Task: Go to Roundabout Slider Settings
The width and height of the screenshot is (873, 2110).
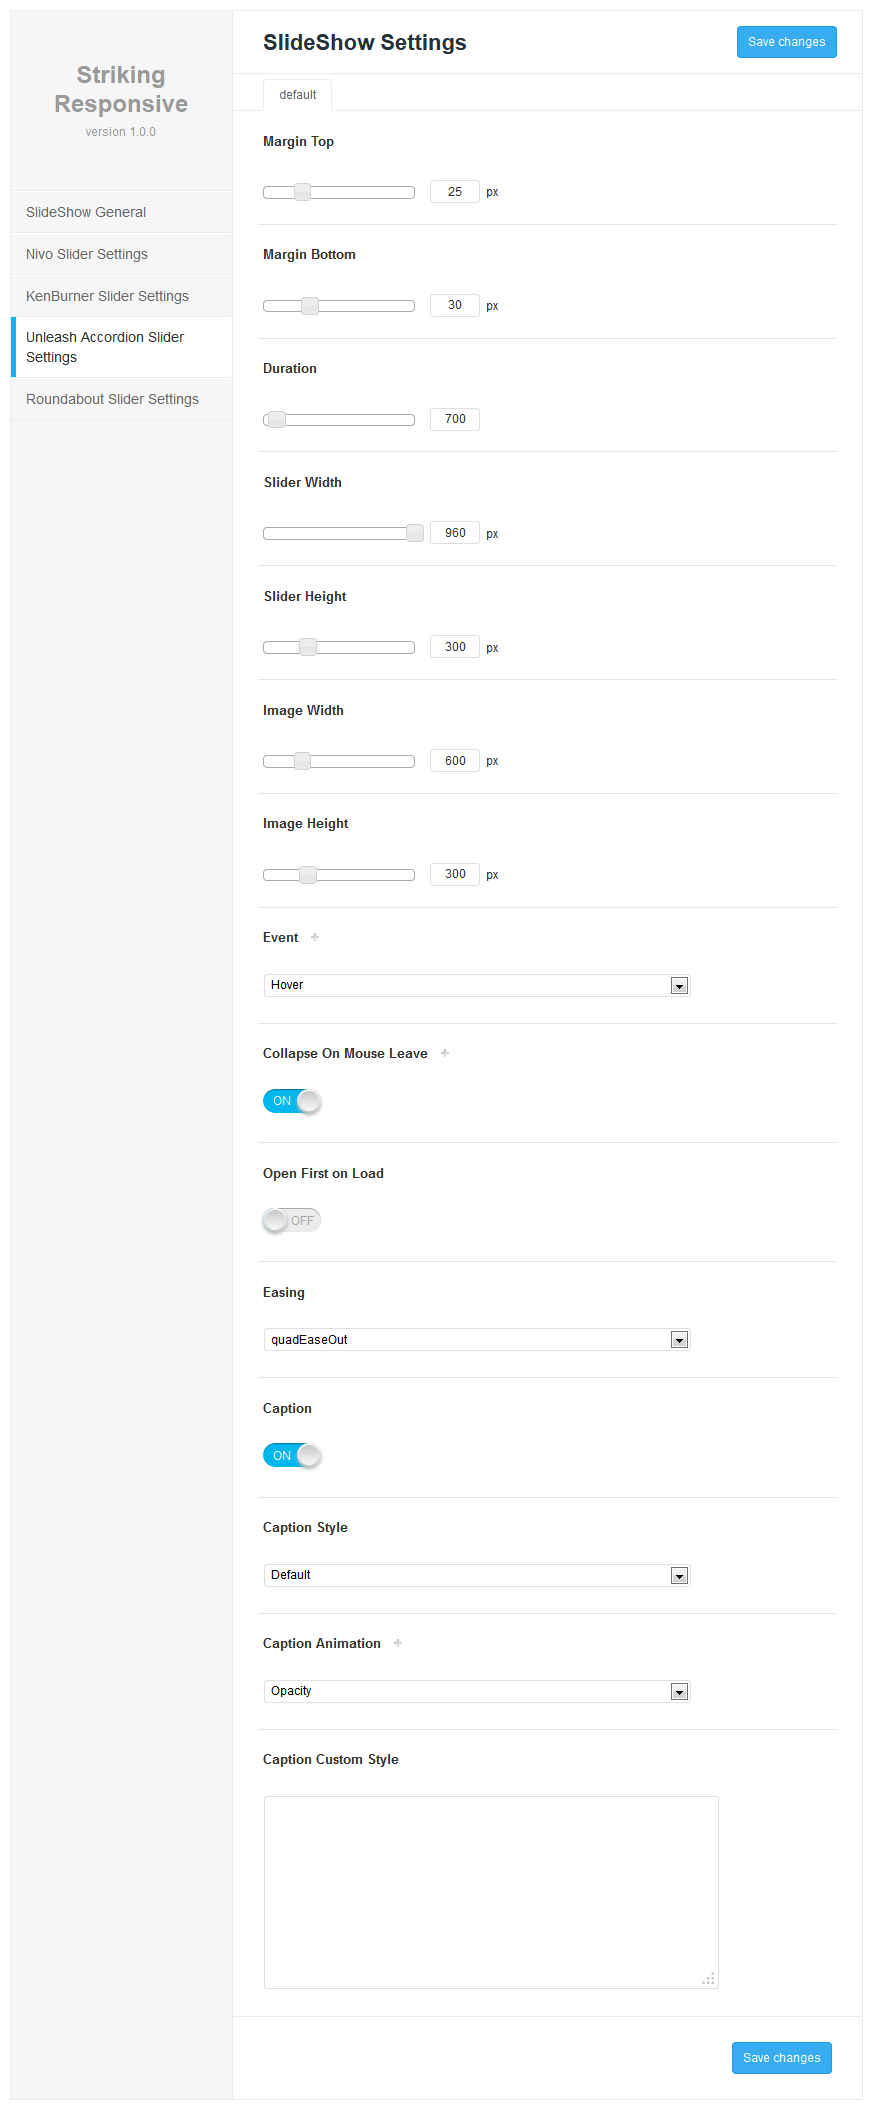Action: pyautogui.click(x=112, y=398)
